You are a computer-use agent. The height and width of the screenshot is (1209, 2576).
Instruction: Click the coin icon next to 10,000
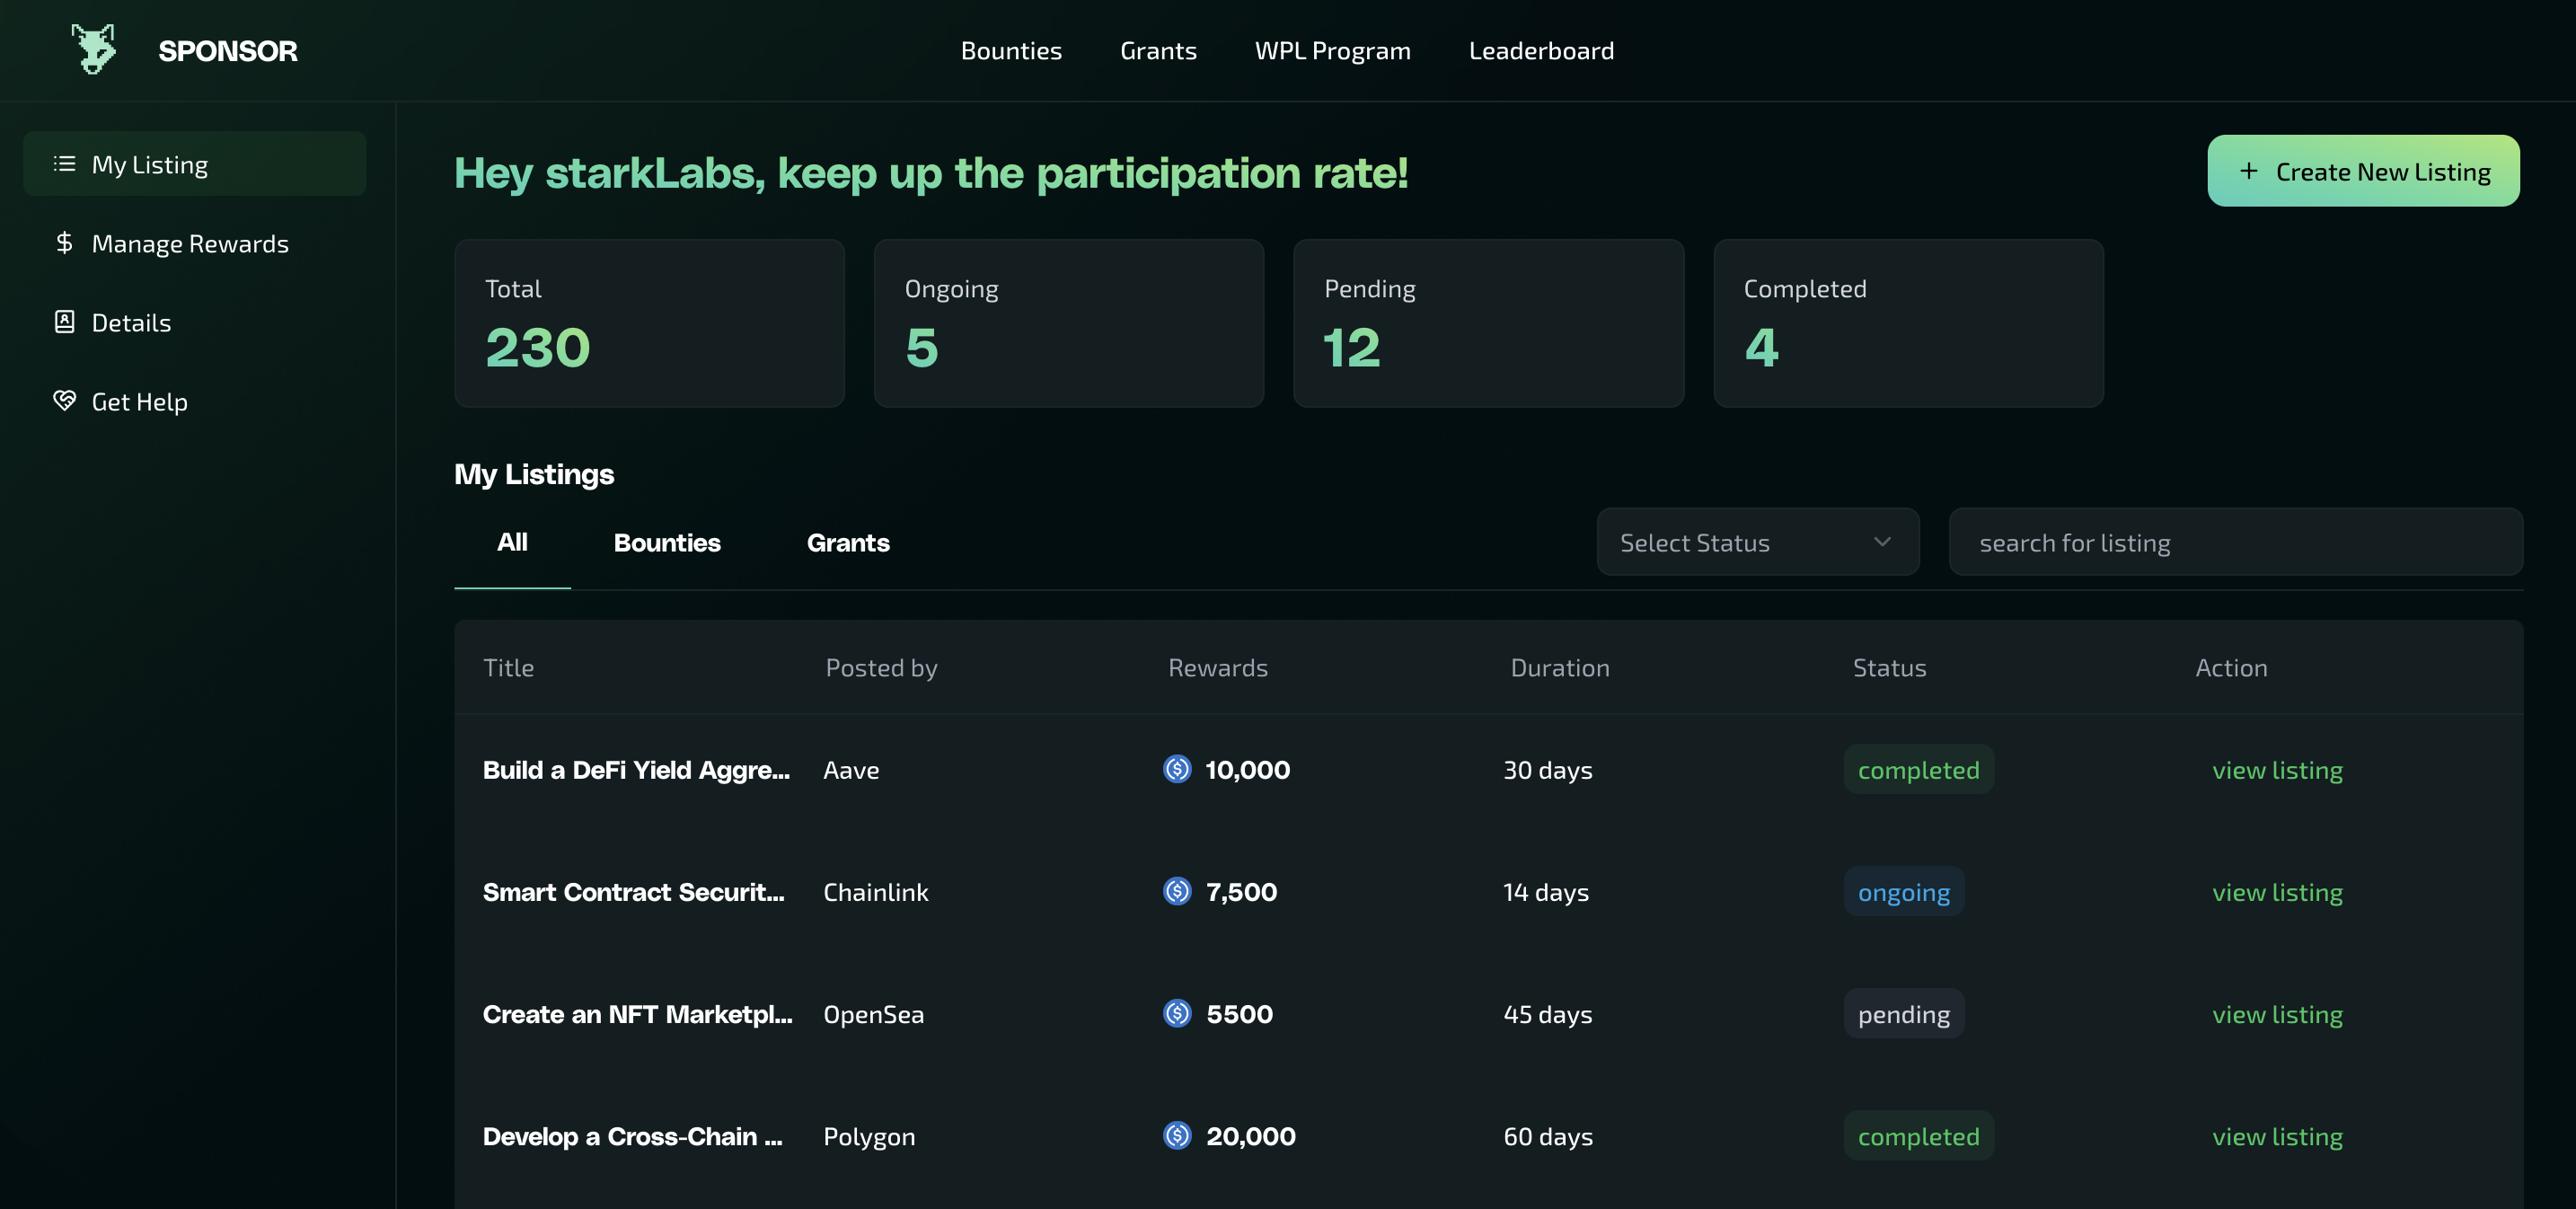(x=1177, y=769)
